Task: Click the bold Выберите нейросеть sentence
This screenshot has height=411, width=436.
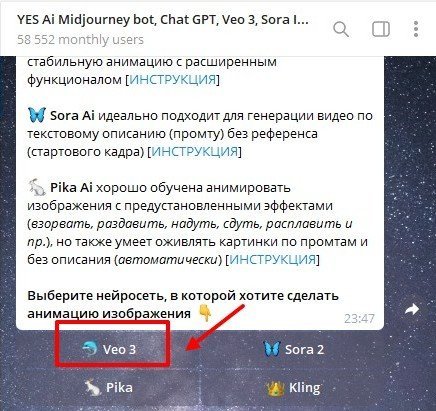Action: [183, 305]
